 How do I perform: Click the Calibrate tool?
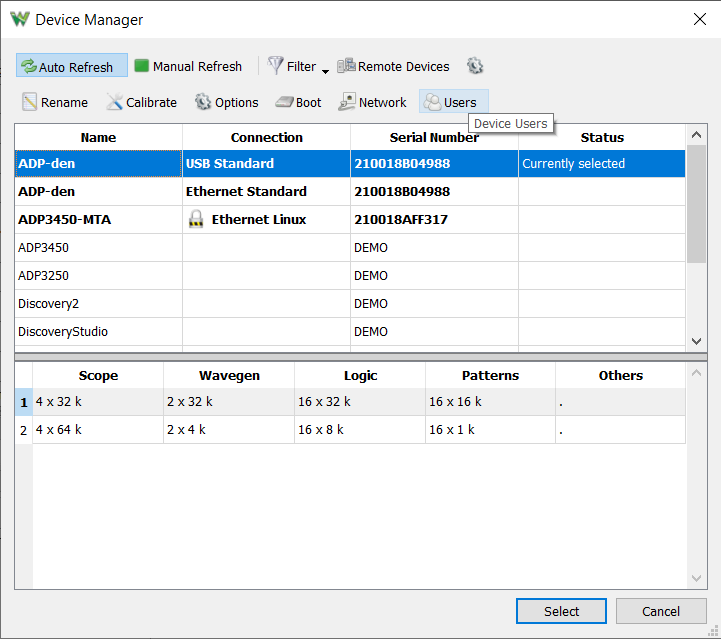[x=142, y=102]
